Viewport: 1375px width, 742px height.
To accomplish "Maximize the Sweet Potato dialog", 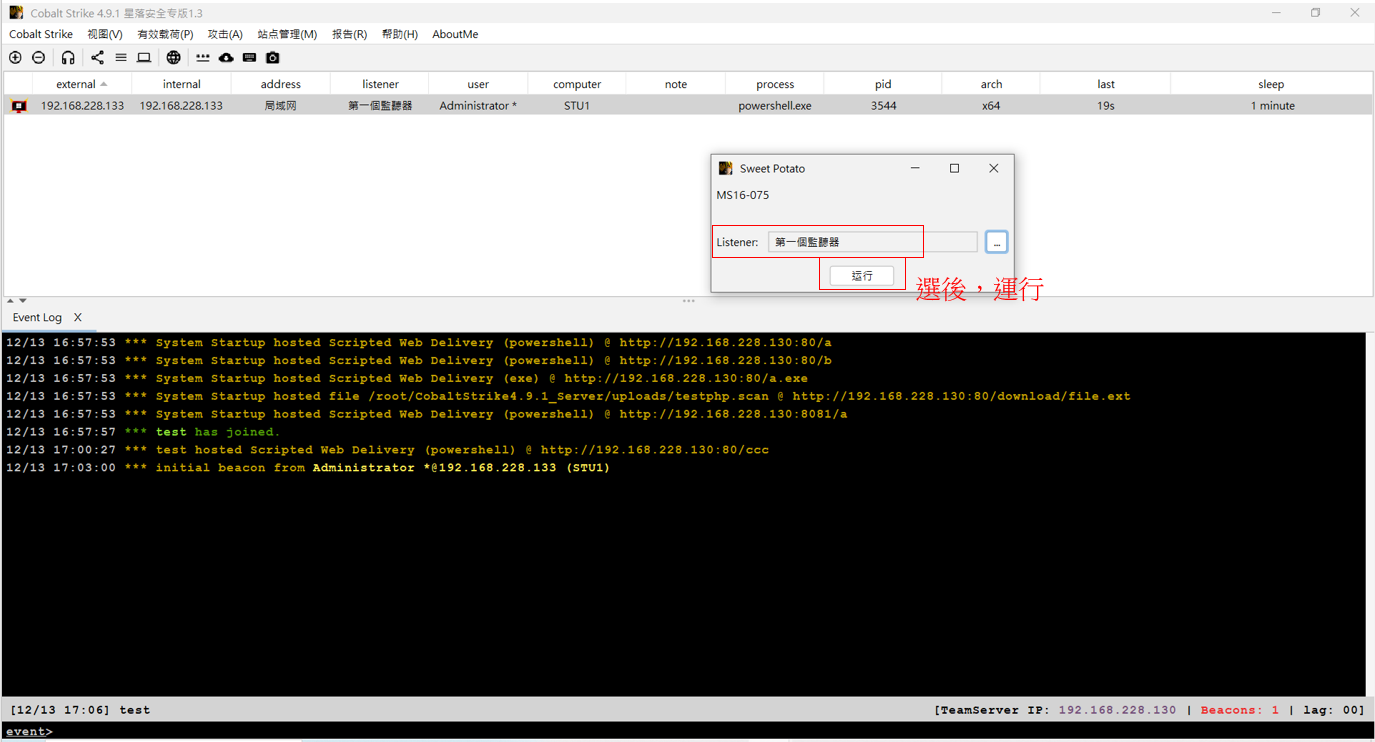I will [954, 168].
